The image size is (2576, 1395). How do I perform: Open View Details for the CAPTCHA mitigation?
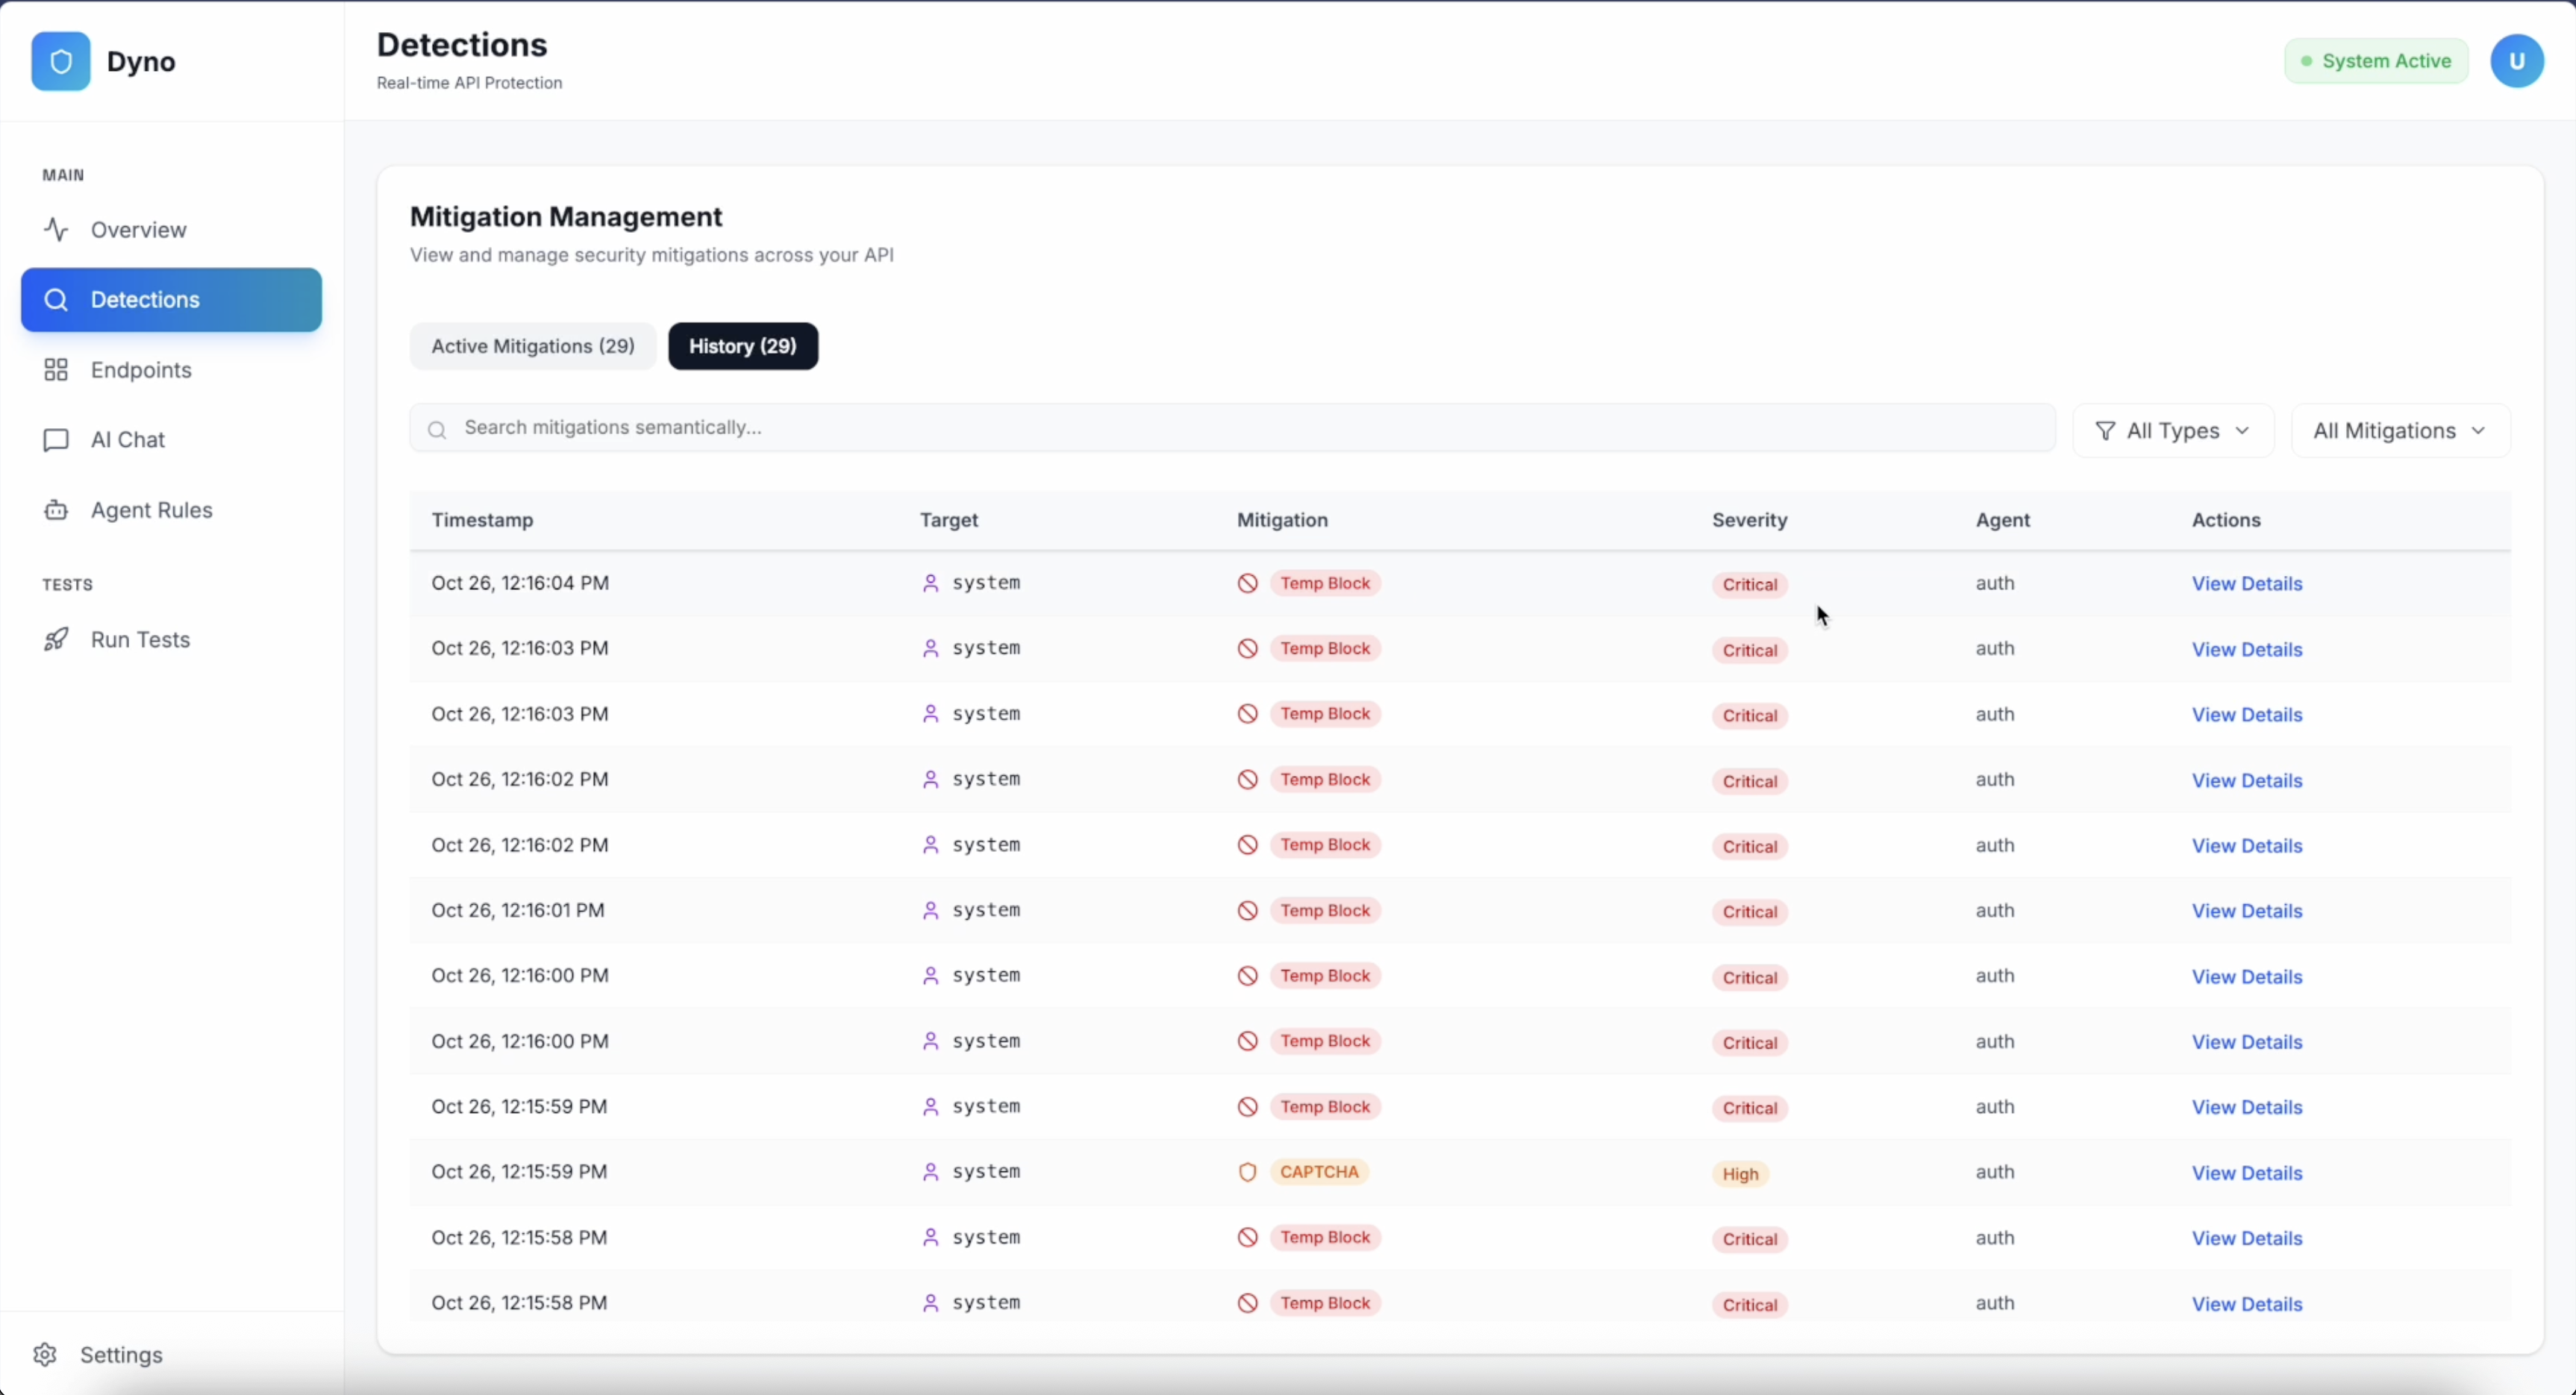pyautogui.click(x=2247, y=1173)
